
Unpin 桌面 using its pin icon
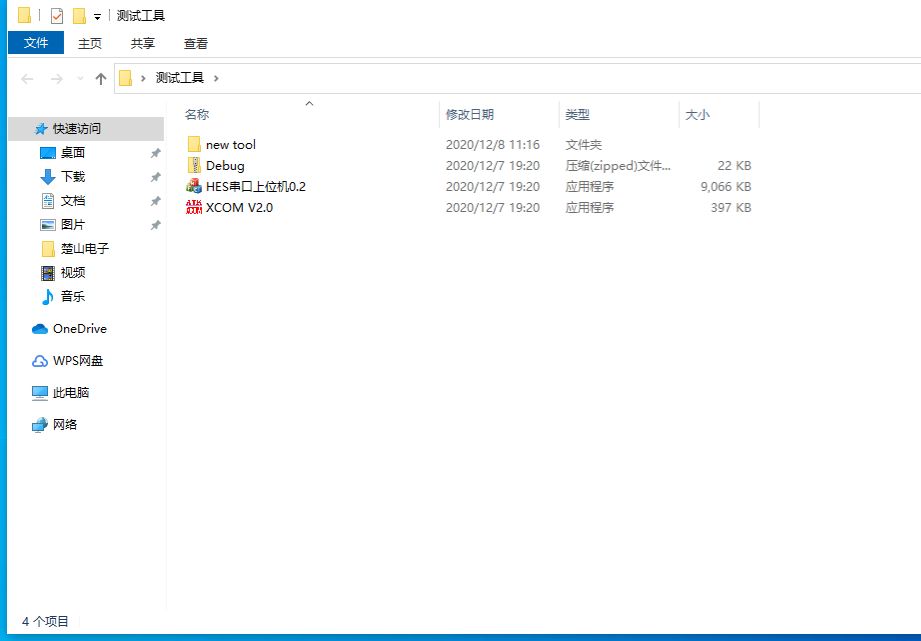156,153
